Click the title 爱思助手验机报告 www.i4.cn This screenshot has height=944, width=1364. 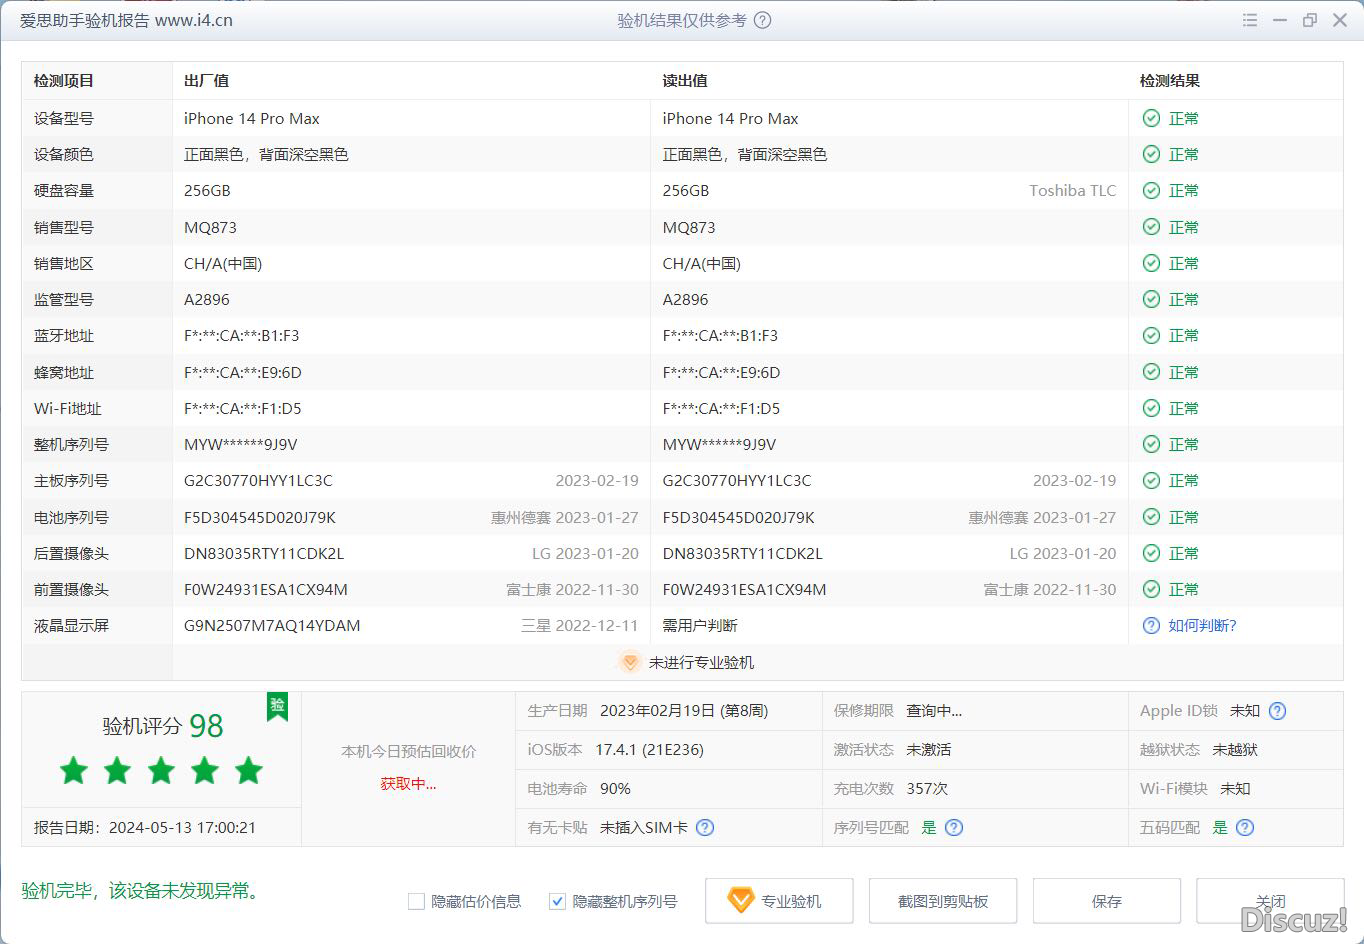tap(126, 20)
